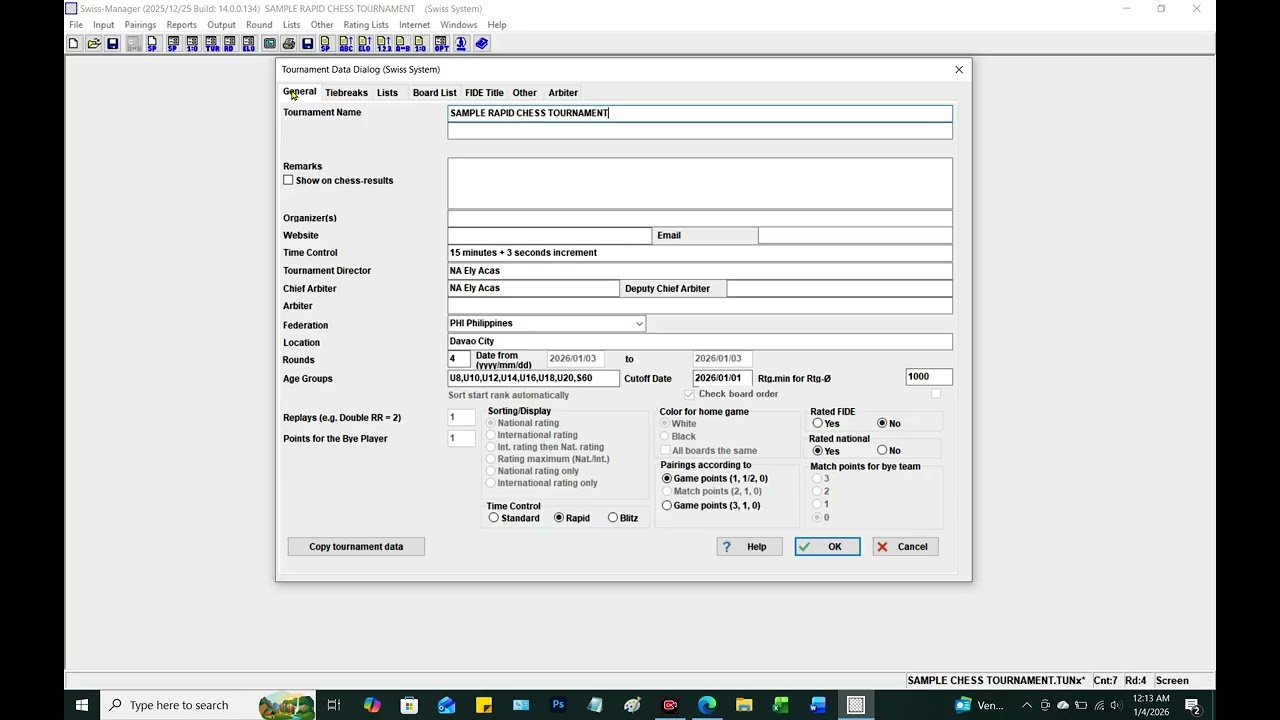
Task: Switch to the Tiebreaks tab
Action: point(346,93)
